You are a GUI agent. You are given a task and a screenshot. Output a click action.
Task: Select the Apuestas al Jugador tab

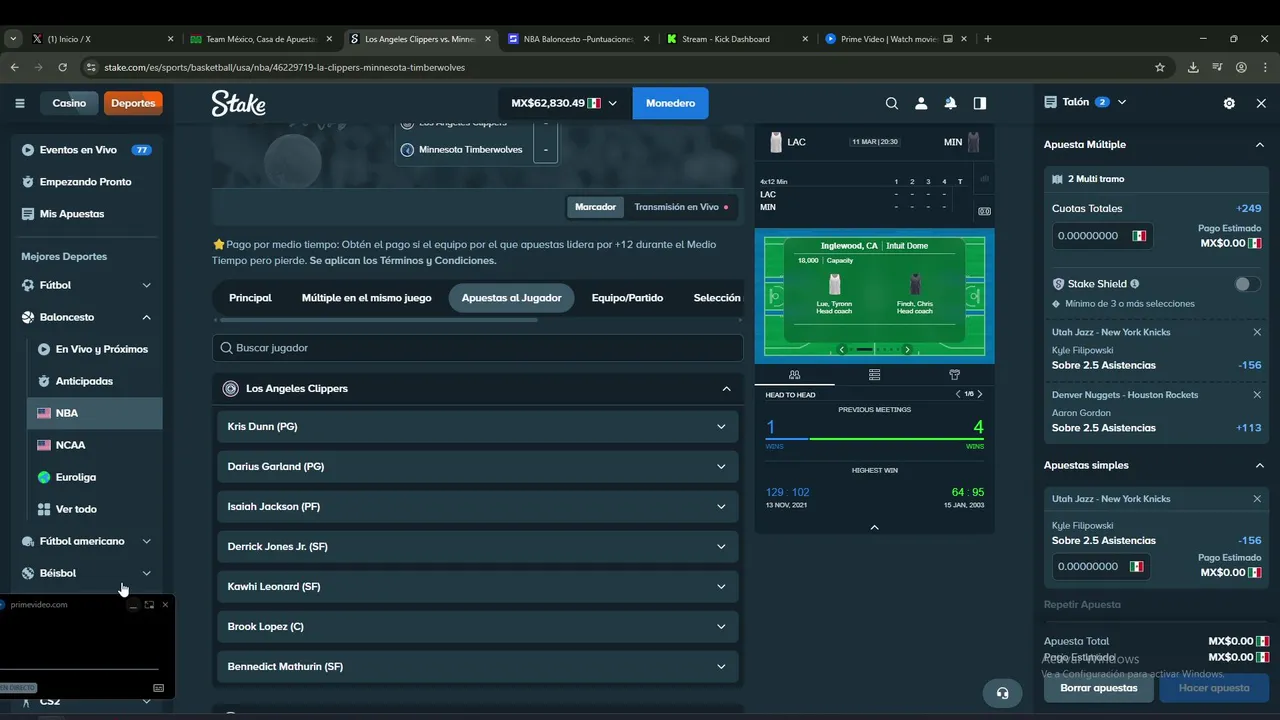click(x=511, y=298)
